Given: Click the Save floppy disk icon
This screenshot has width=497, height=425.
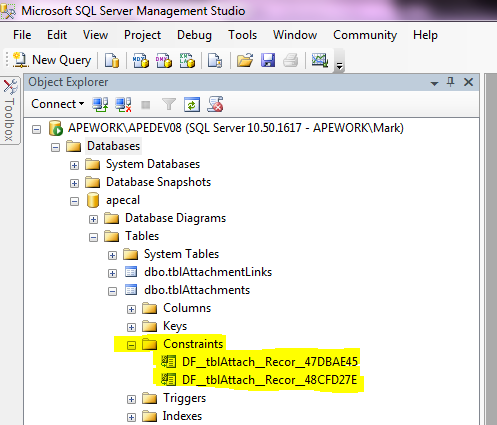Looking at the screenshot, I should tap(268, 61).
